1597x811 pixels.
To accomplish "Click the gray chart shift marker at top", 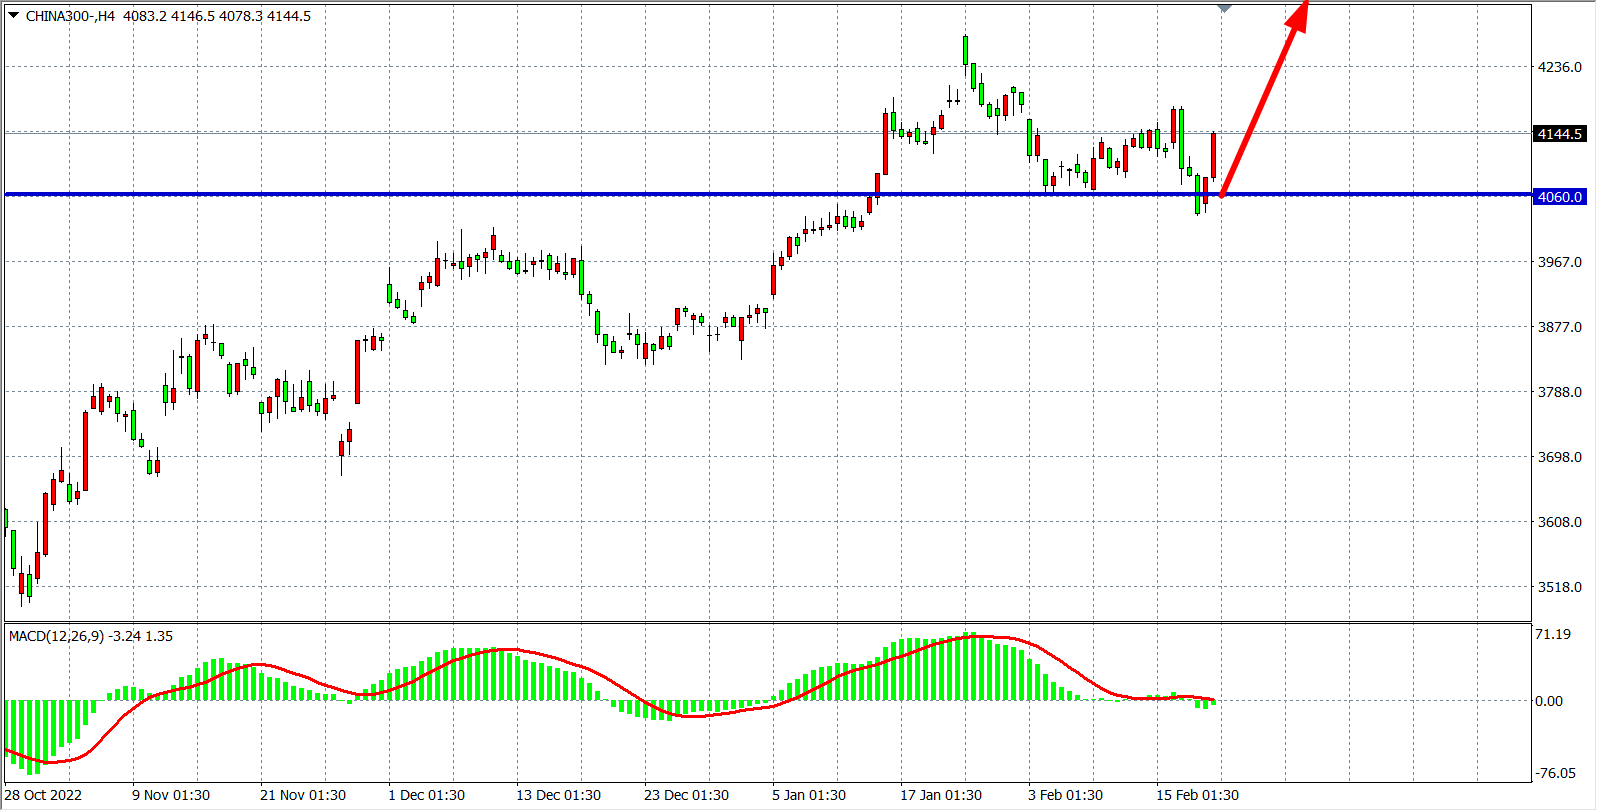I will pos(1224,8).
